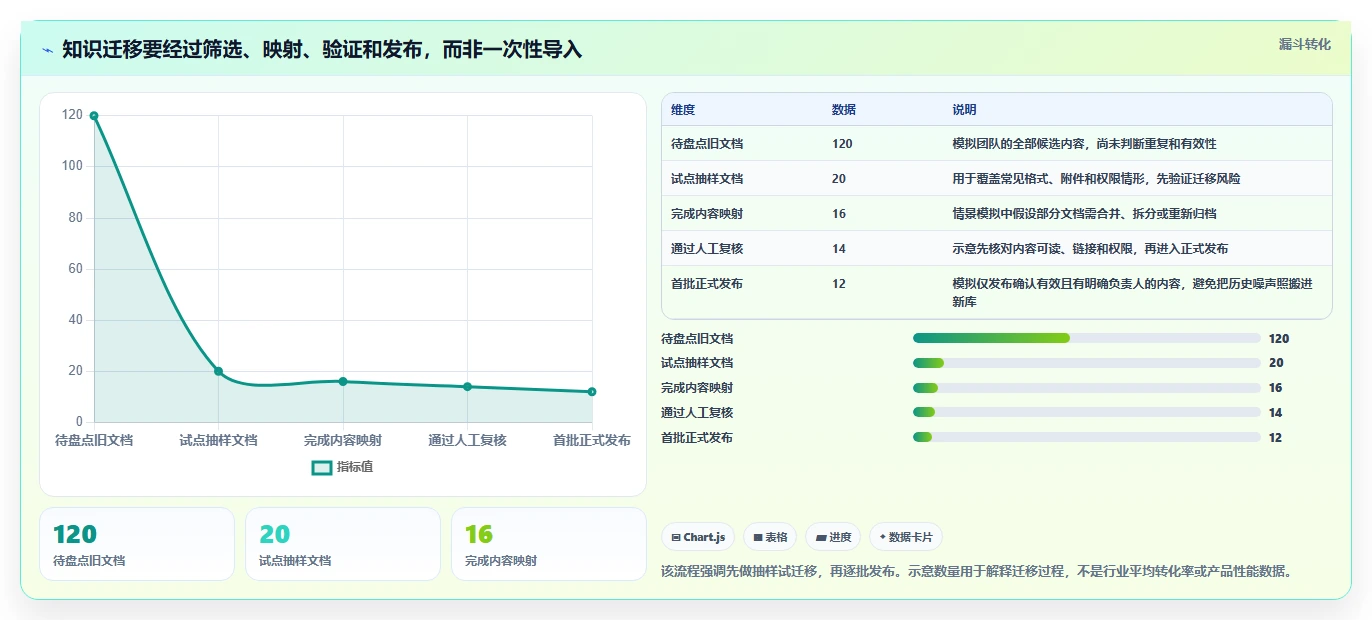The width and height of the screenshot is (1372, 620).
Task: Click the 数据卡片 chip
Action: (x=906, y=537)
